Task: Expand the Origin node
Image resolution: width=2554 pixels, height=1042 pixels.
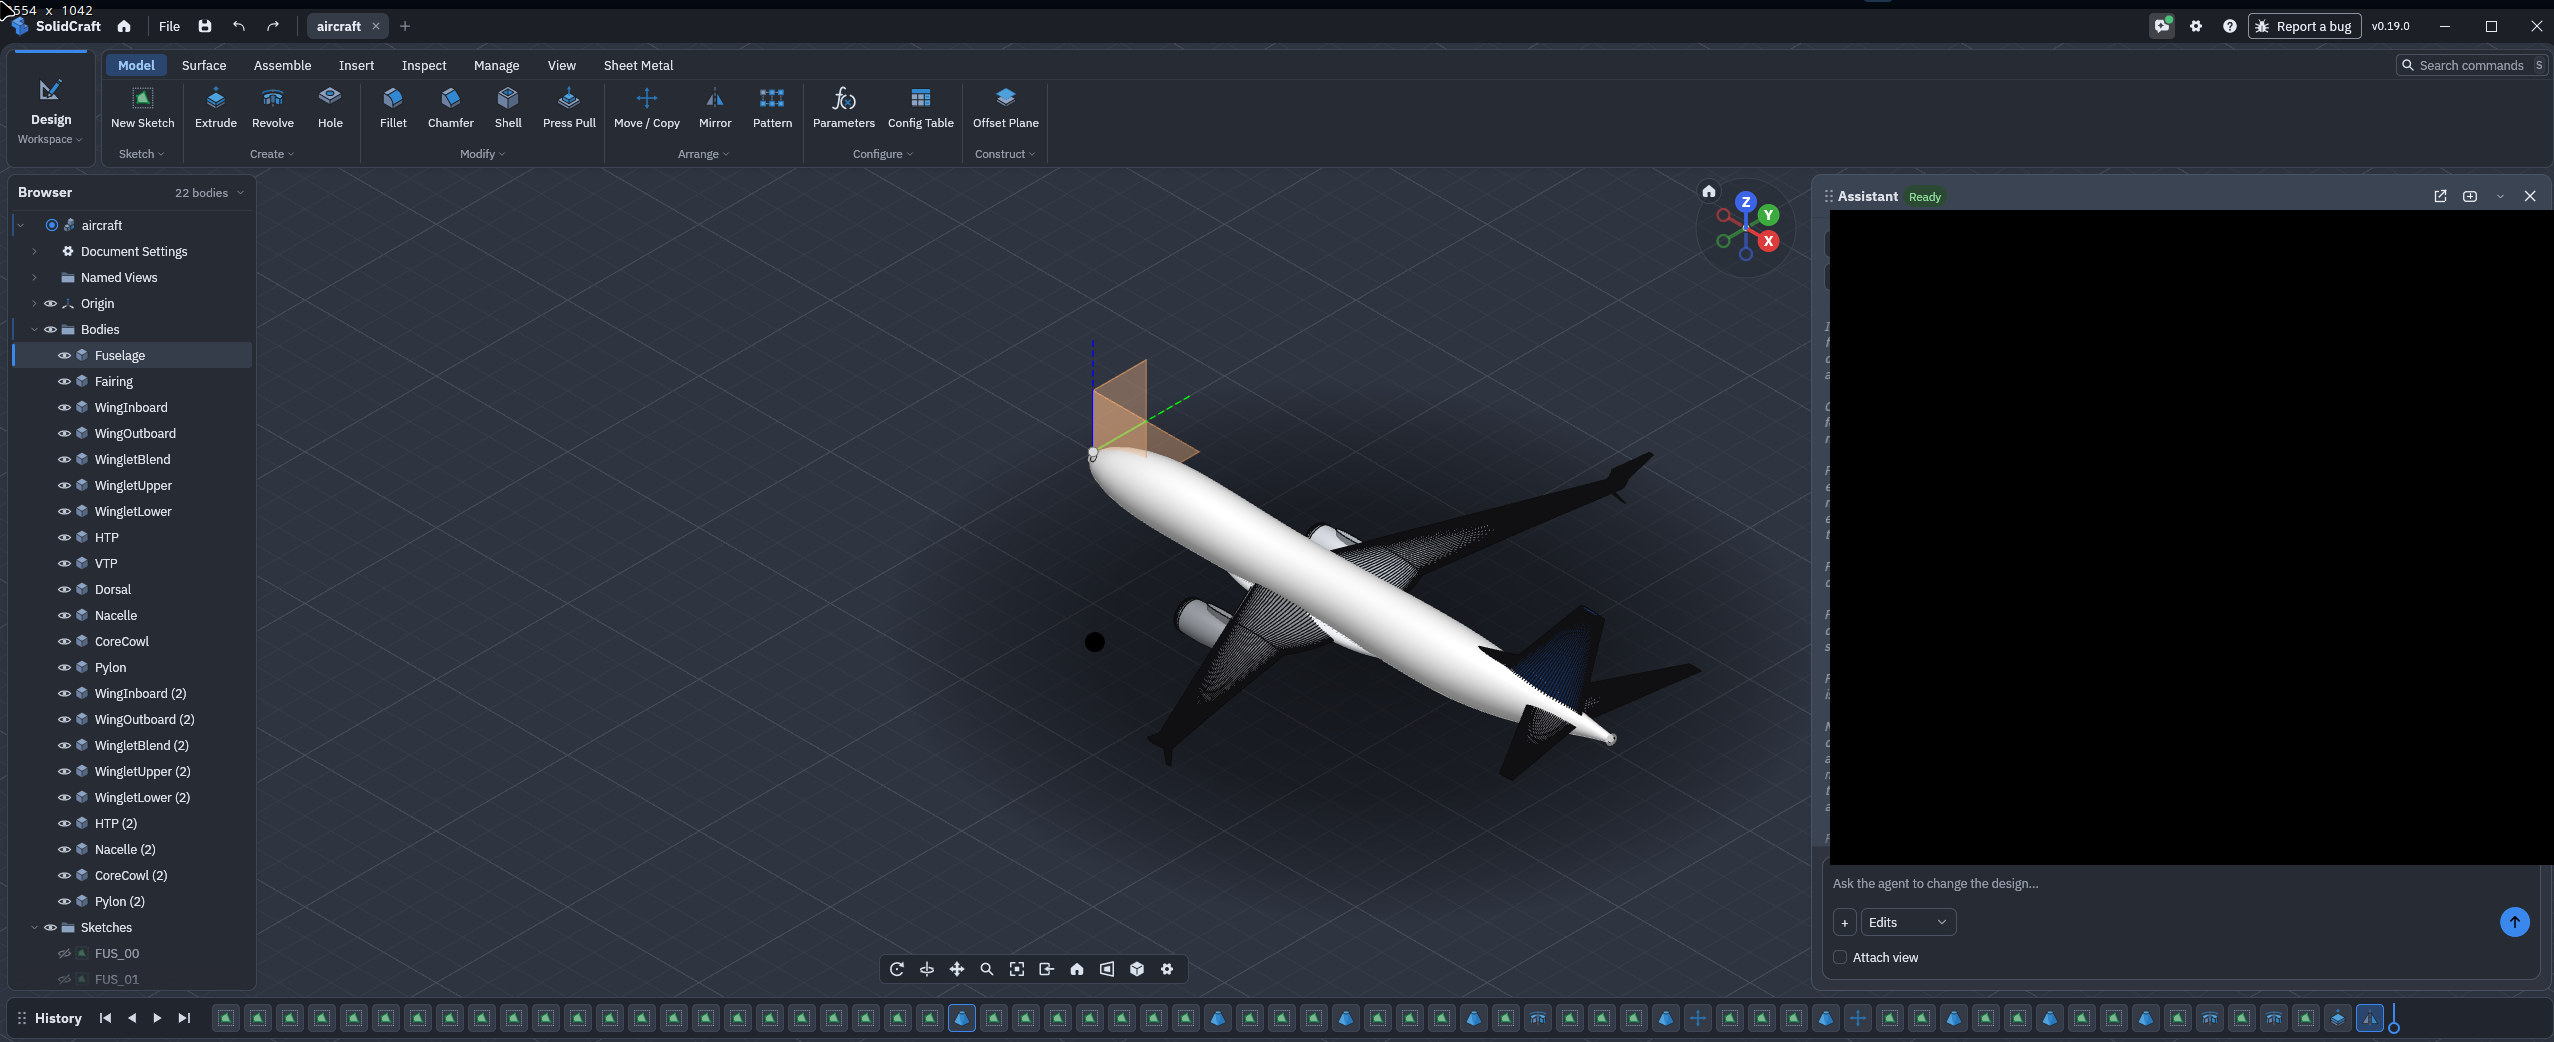Action: (x=34, y=303)
